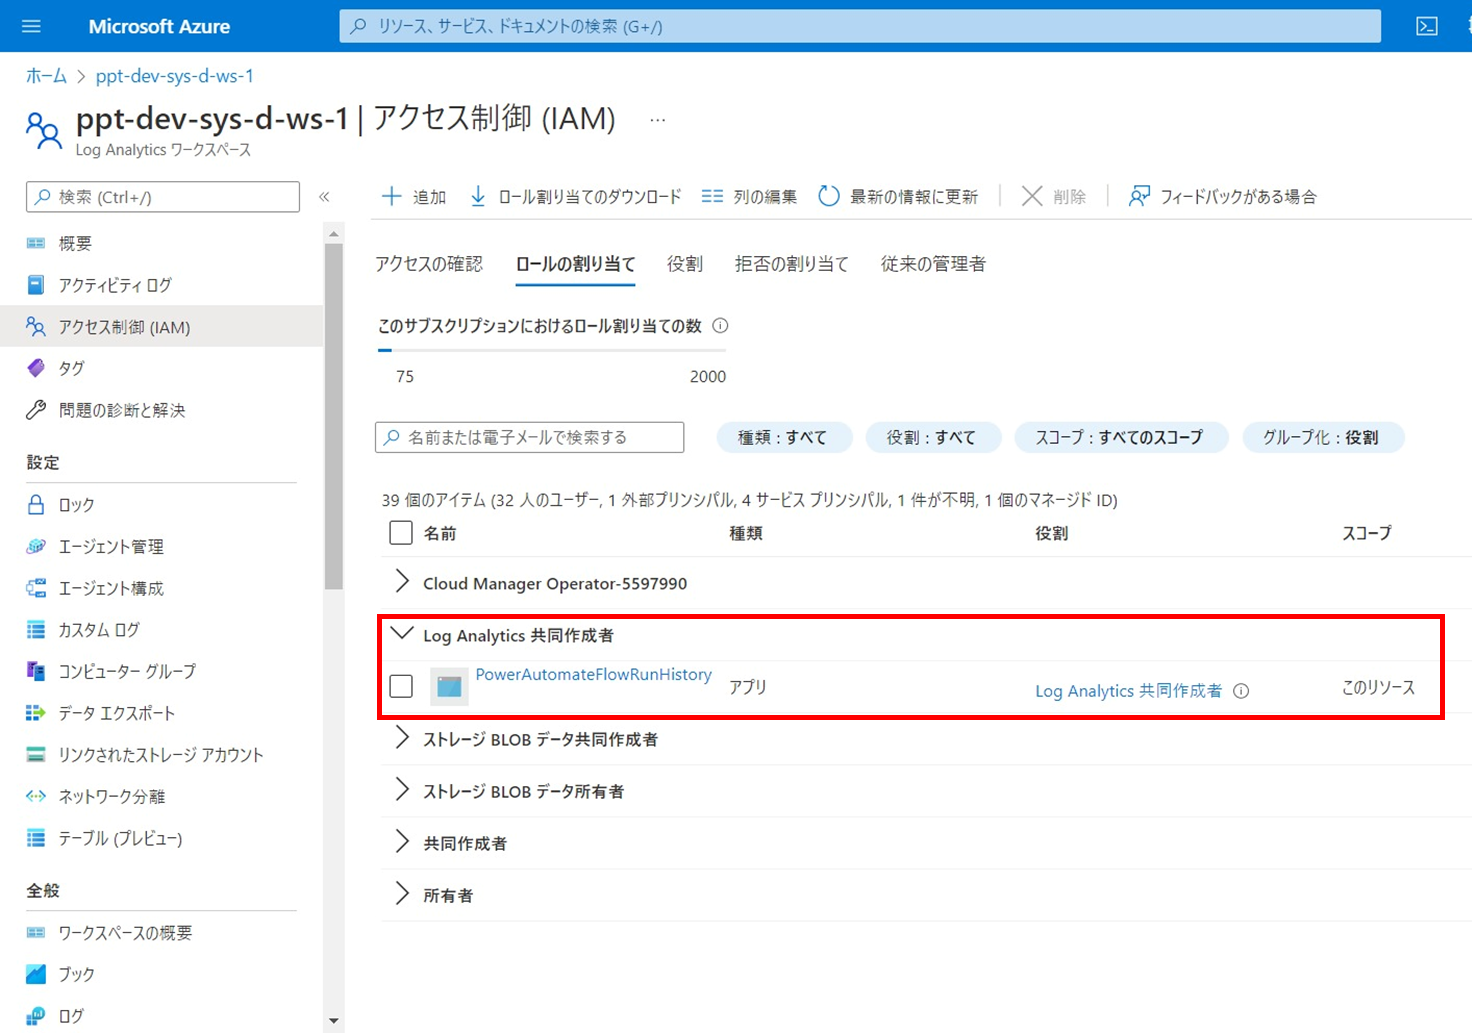Expand the ストレージ BLOB データ共同作成者 group
1472x1033 pixels.
pos(402,738)
